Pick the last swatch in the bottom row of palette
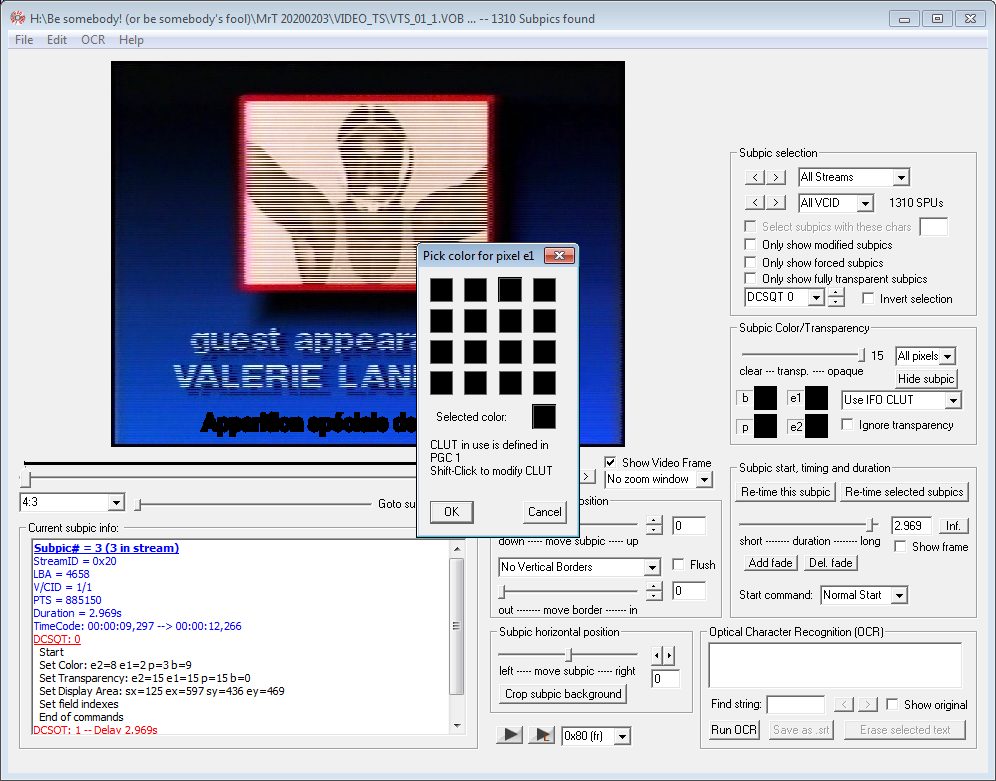This screenshot has width=996, height=781. coord(544,383)
